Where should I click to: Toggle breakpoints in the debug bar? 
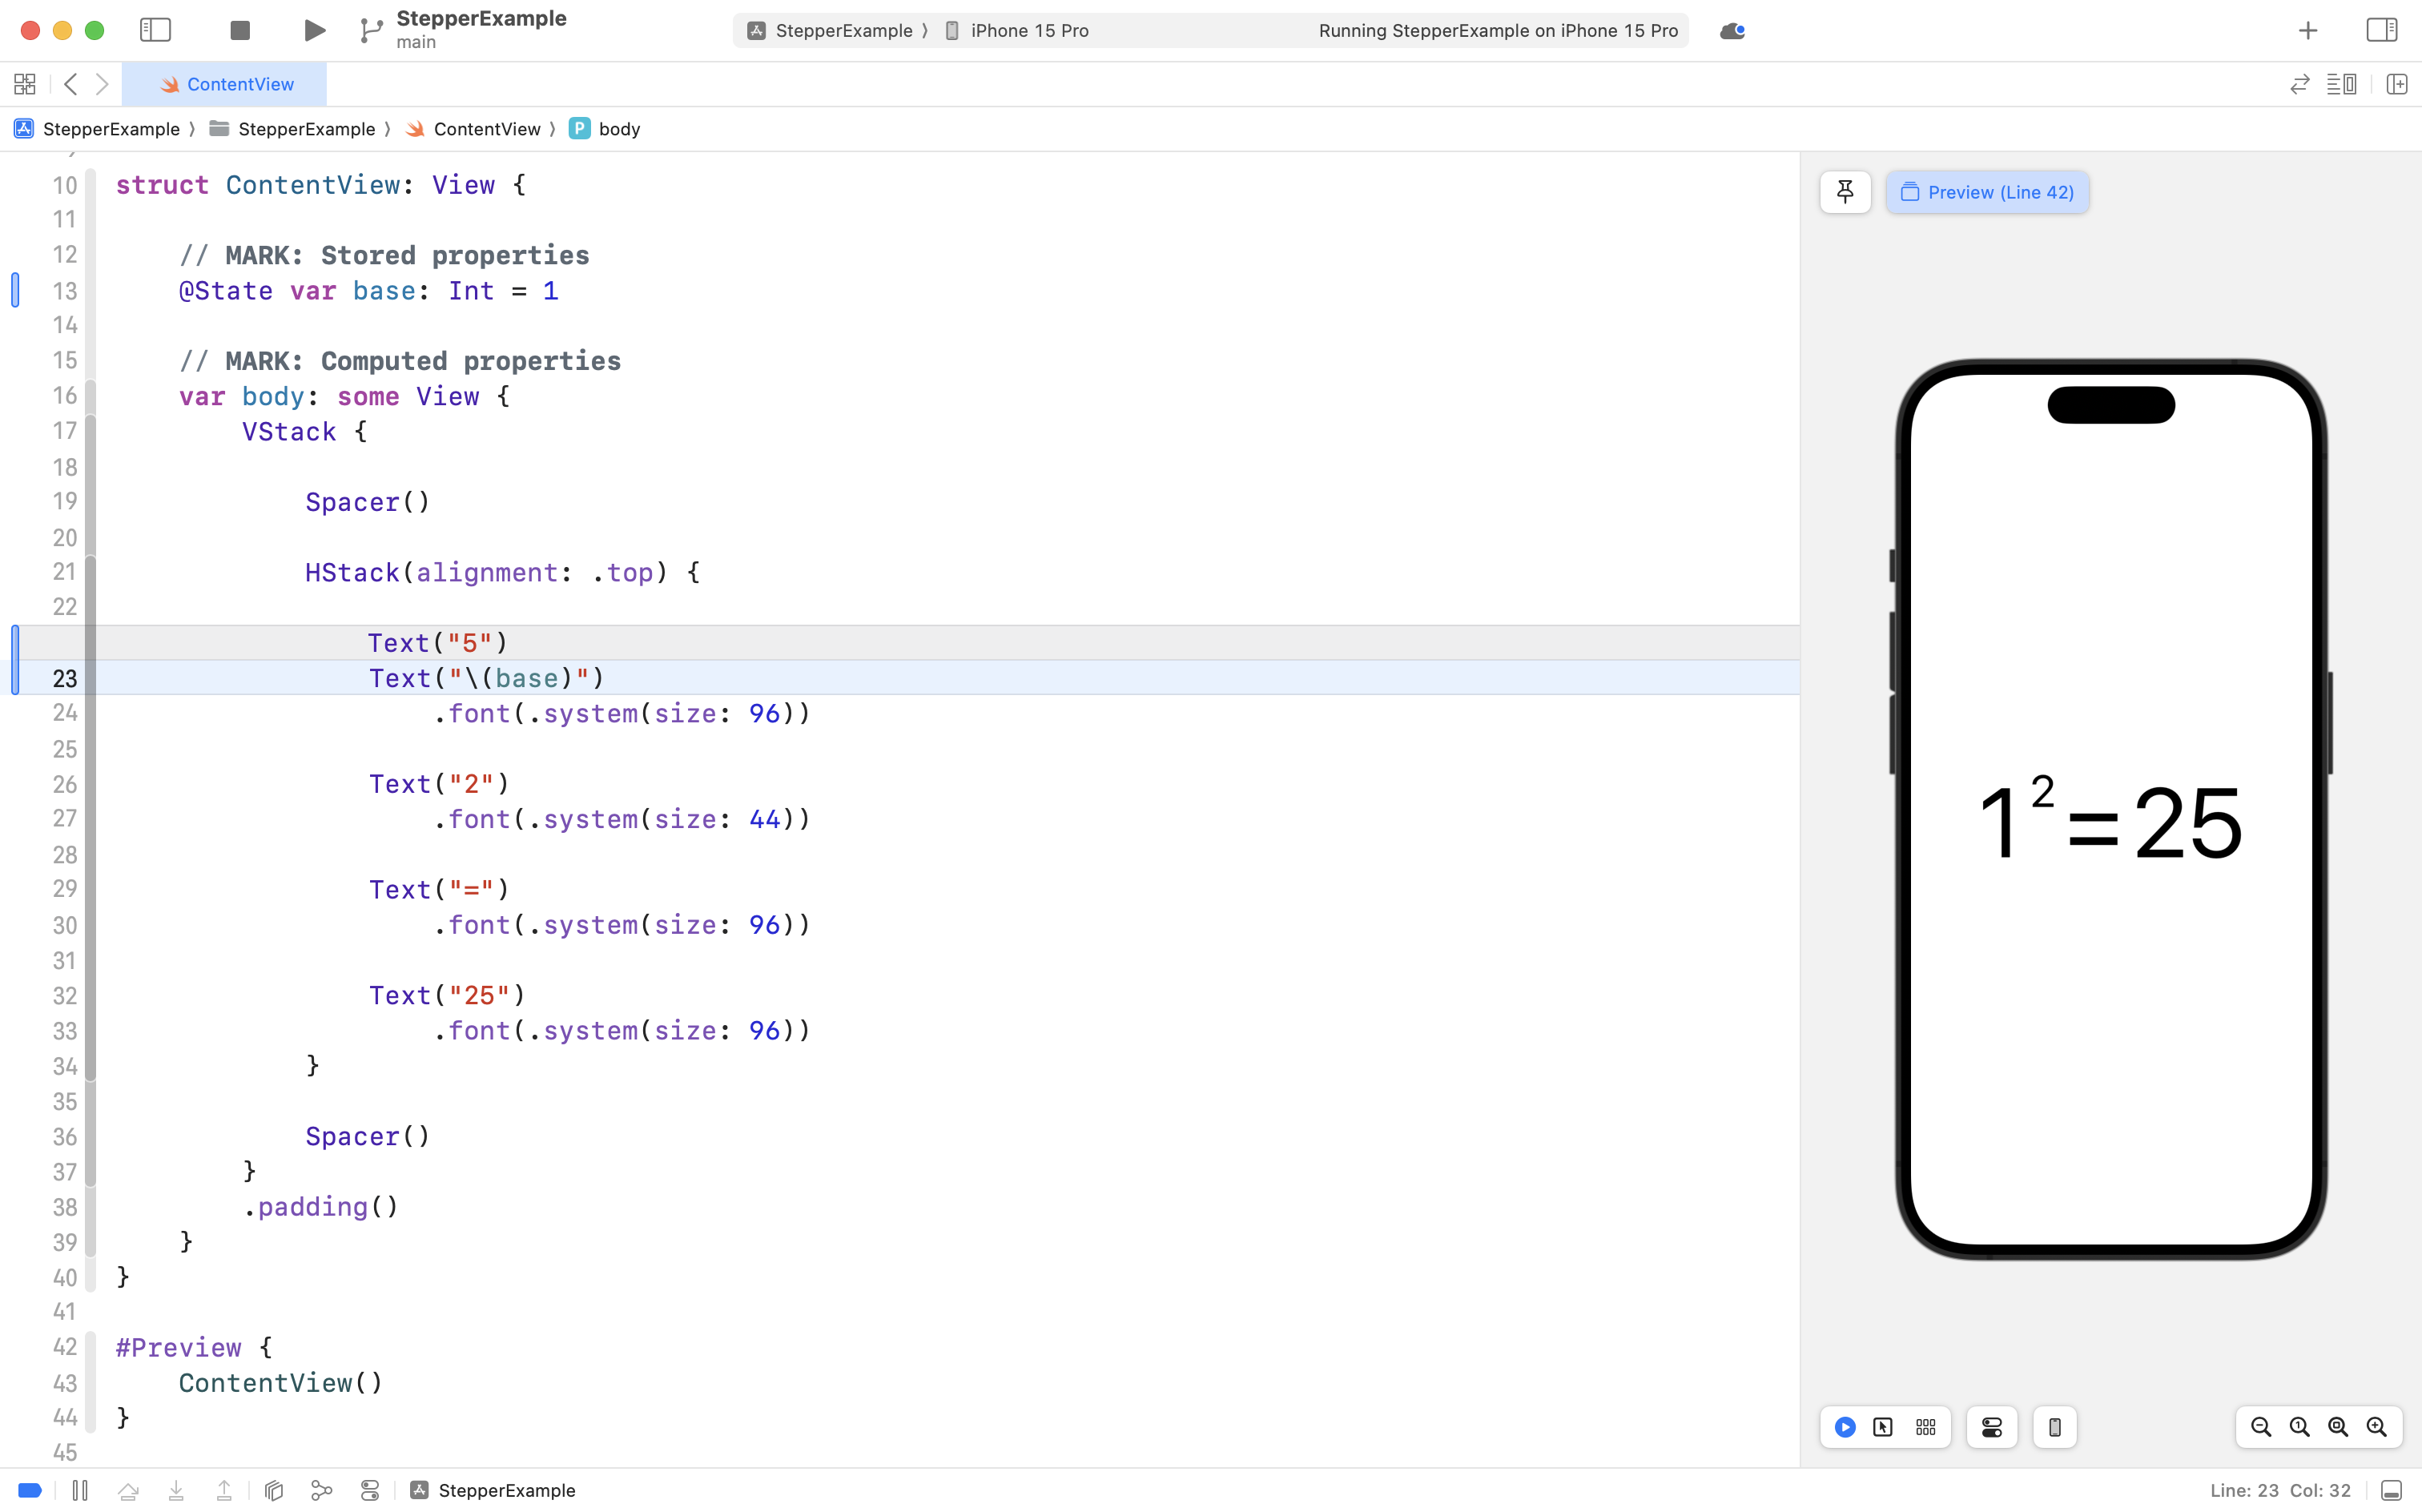click(x=29, y=1490)
